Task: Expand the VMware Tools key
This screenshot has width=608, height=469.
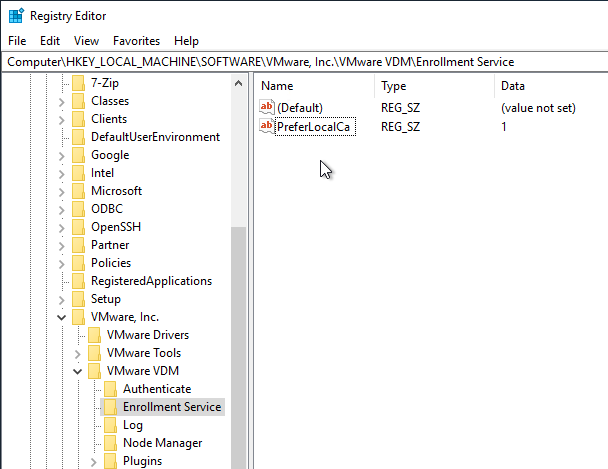Action: tap(78, 354)
